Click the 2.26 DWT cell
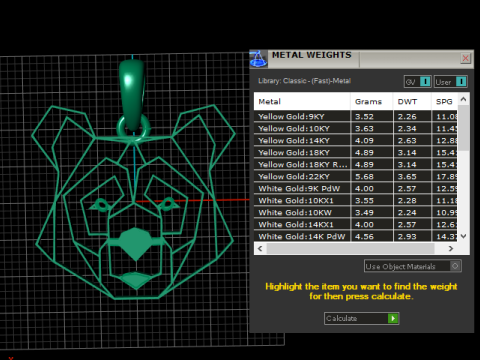This screenshot has height=360, width=480. pos(412,117)
